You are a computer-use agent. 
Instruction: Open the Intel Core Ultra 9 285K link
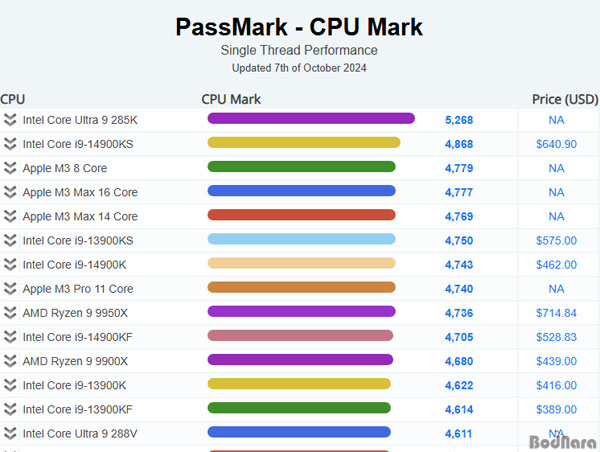(80, 120)
